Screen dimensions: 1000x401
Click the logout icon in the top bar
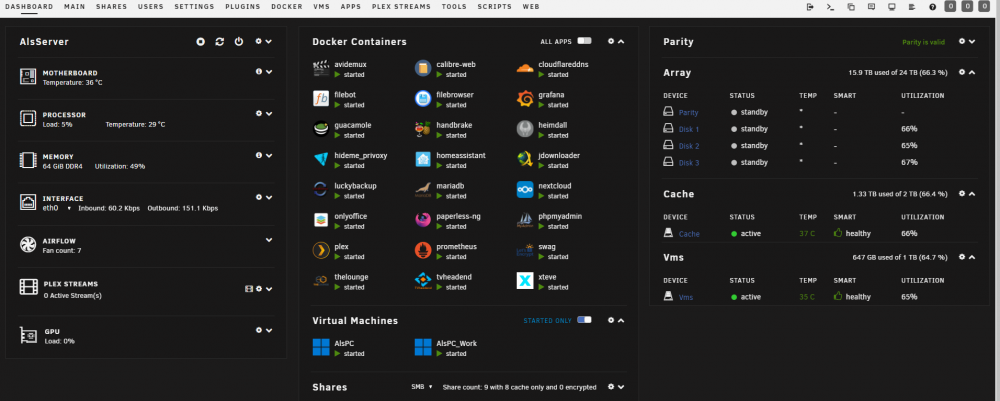pyautogui.click(x=810, y=7)
